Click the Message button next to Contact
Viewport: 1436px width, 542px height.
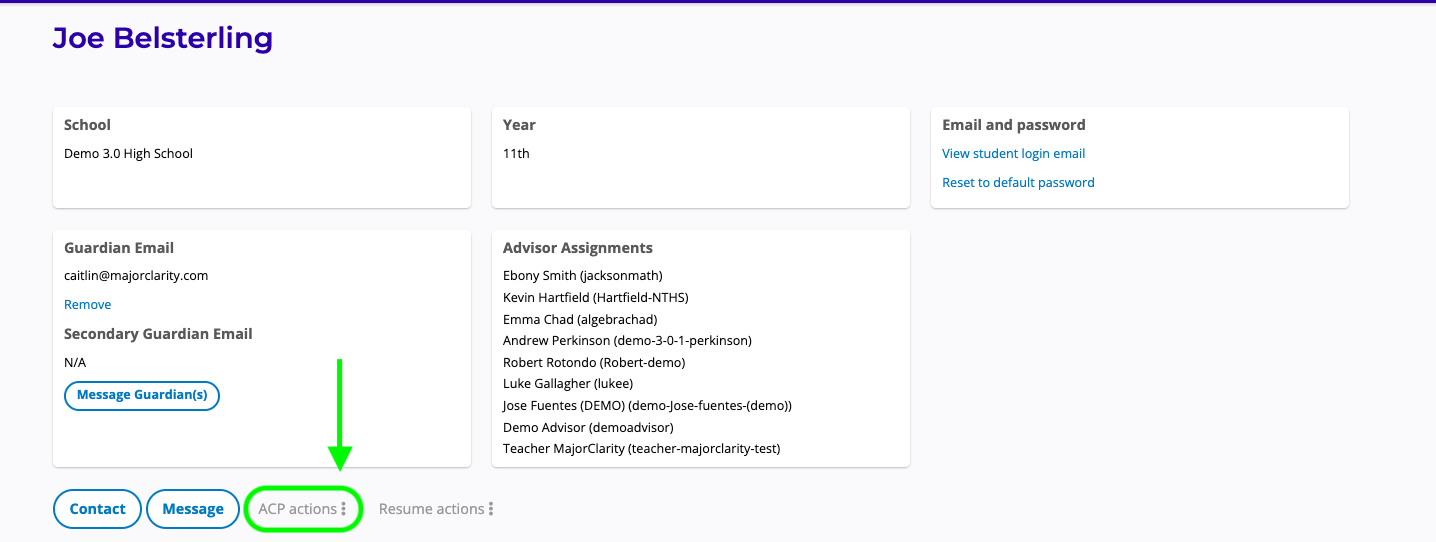[193, 509]
